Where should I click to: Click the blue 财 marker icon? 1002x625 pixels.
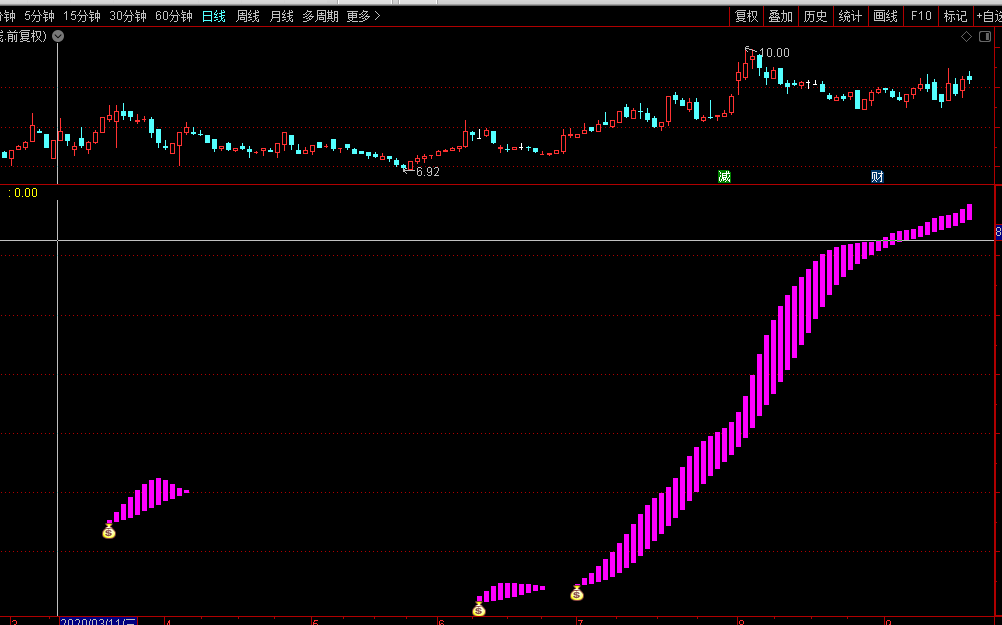coord(877,177)
